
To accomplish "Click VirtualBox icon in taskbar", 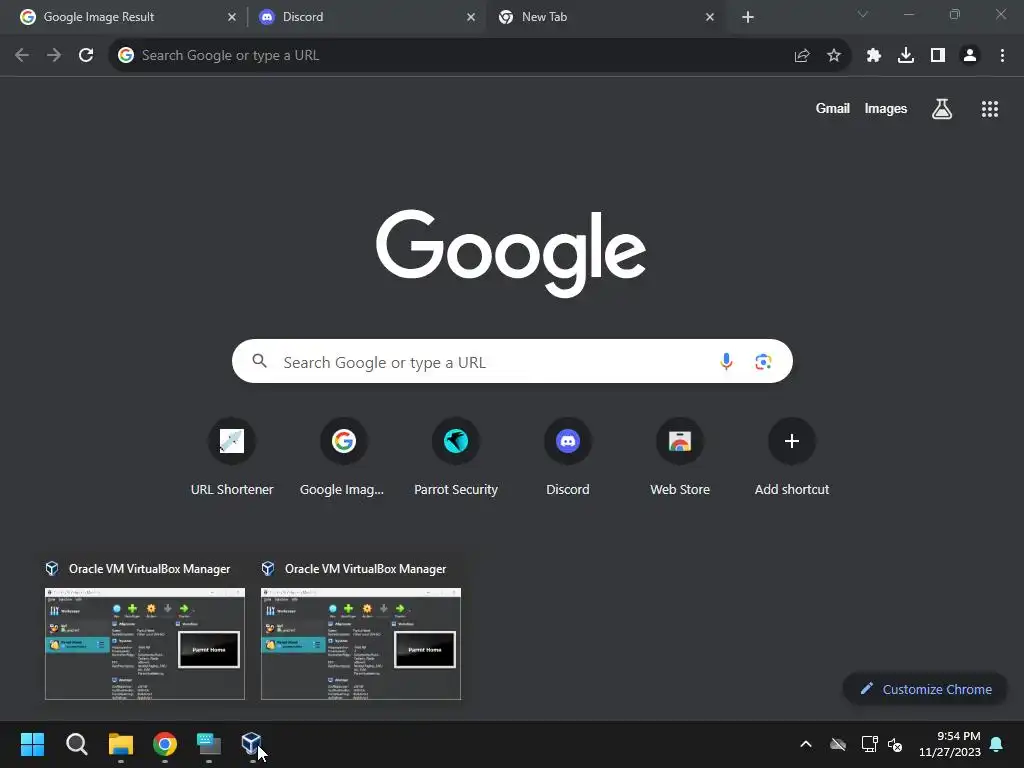I will (x=252, y=743).
